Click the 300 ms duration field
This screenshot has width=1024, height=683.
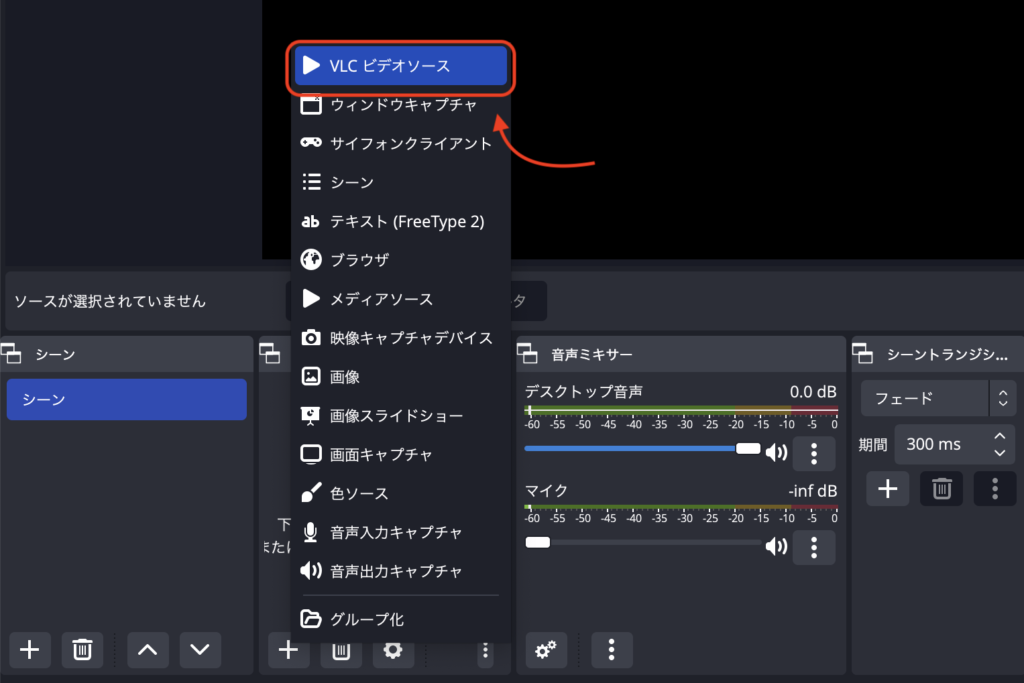(940, 444)
